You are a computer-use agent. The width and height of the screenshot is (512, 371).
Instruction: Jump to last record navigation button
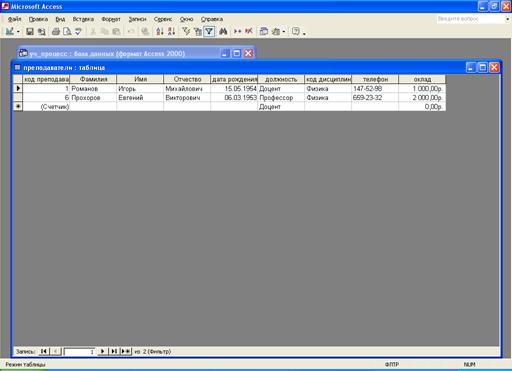pyautogui.click(x=114, y=351)
